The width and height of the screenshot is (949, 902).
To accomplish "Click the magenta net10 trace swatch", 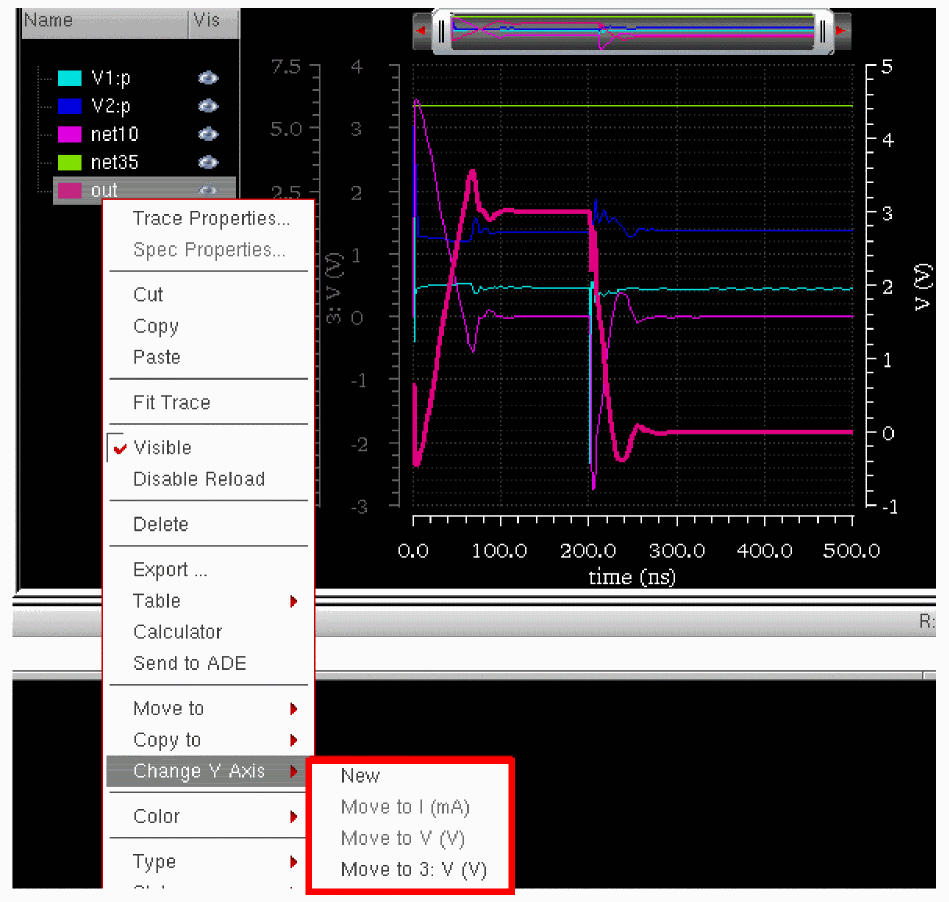I will 69,134.
